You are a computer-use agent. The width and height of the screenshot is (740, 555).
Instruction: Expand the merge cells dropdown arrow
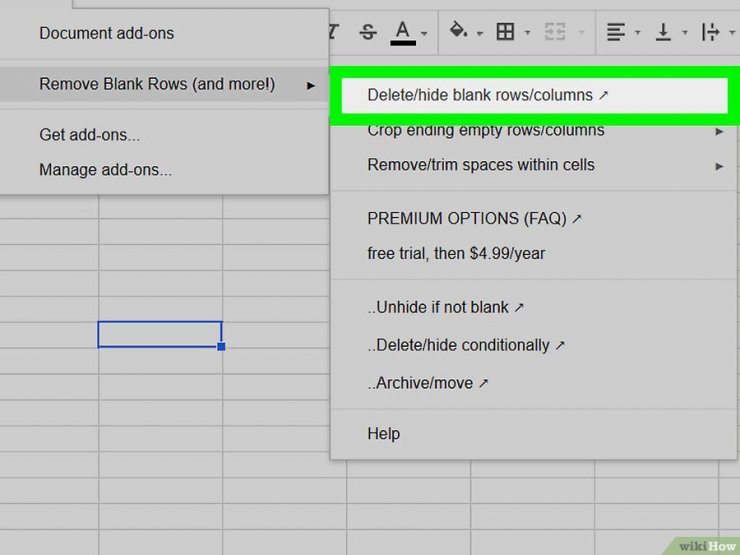(581, 33)
